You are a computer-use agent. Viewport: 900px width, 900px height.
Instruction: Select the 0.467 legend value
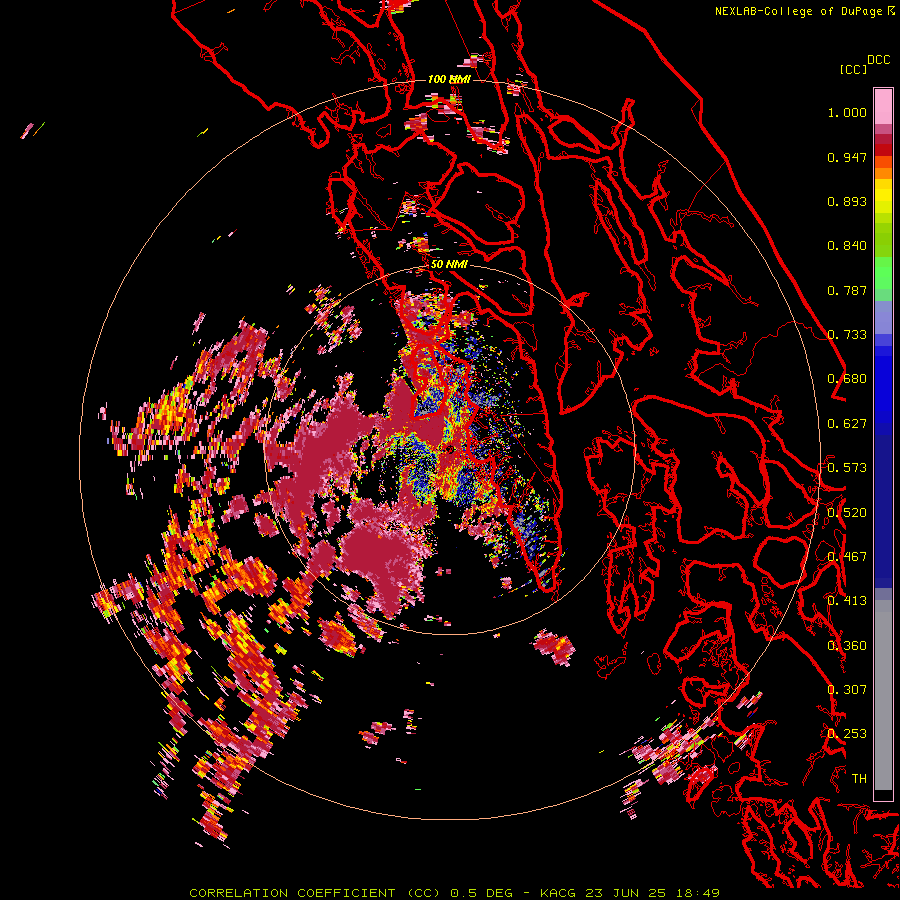pos(847,557)
